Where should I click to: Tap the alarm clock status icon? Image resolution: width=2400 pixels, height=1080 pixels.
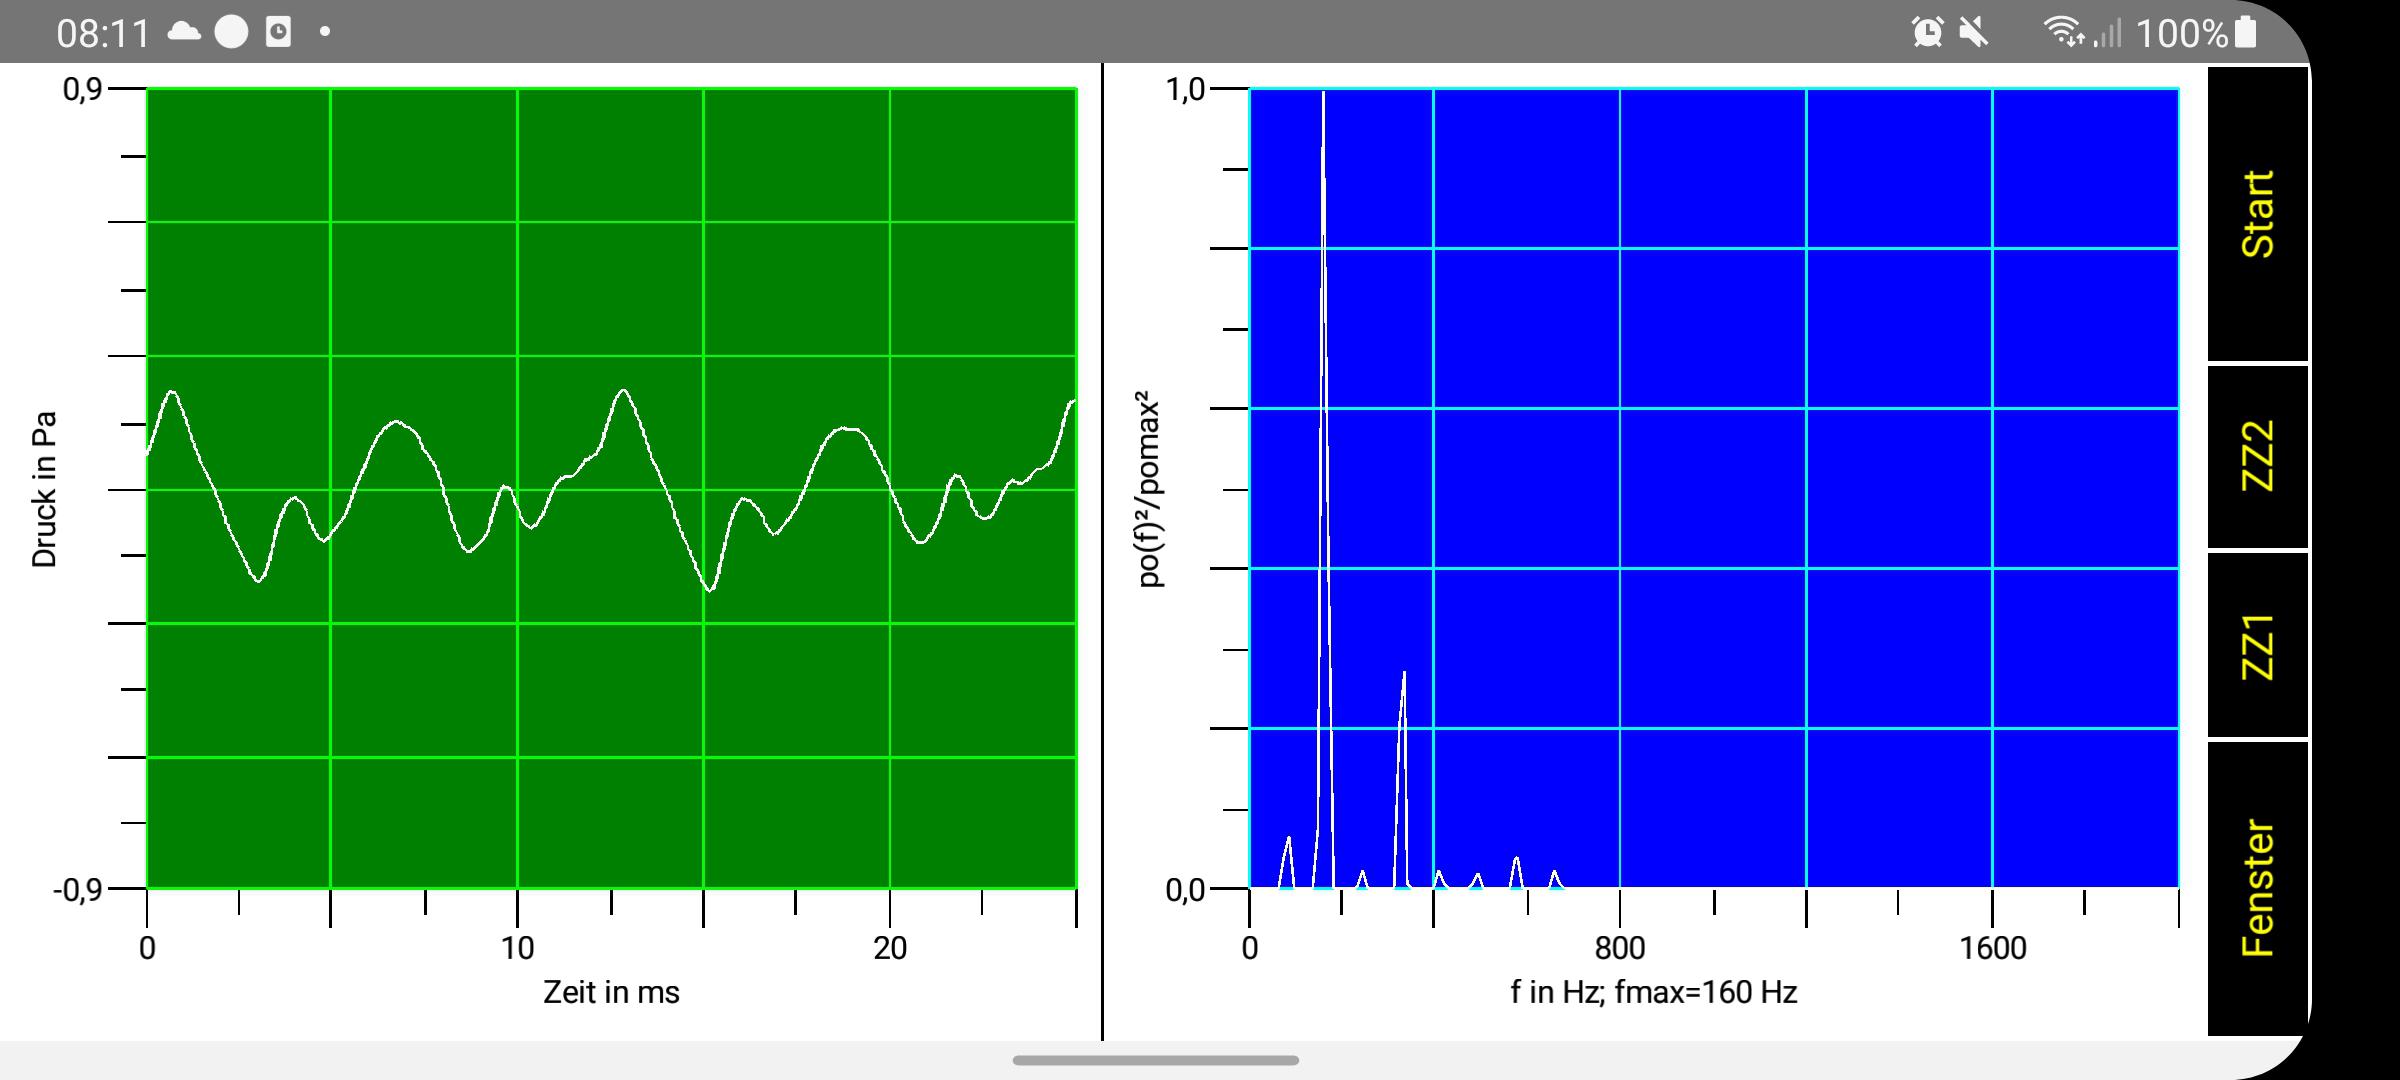click(1927, 32)
